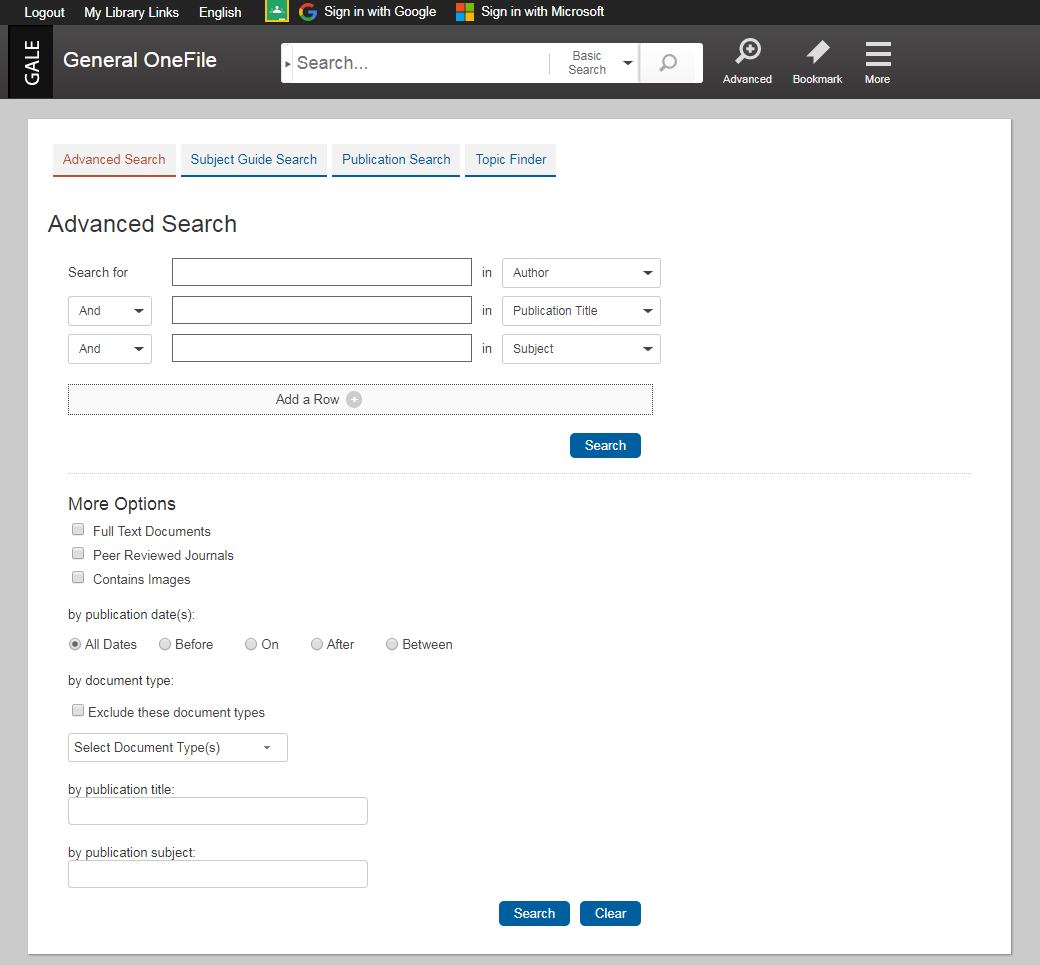Tick the Exclude these document types checkbox
This screenshot has width=1040, height=965.
[78, 711]
